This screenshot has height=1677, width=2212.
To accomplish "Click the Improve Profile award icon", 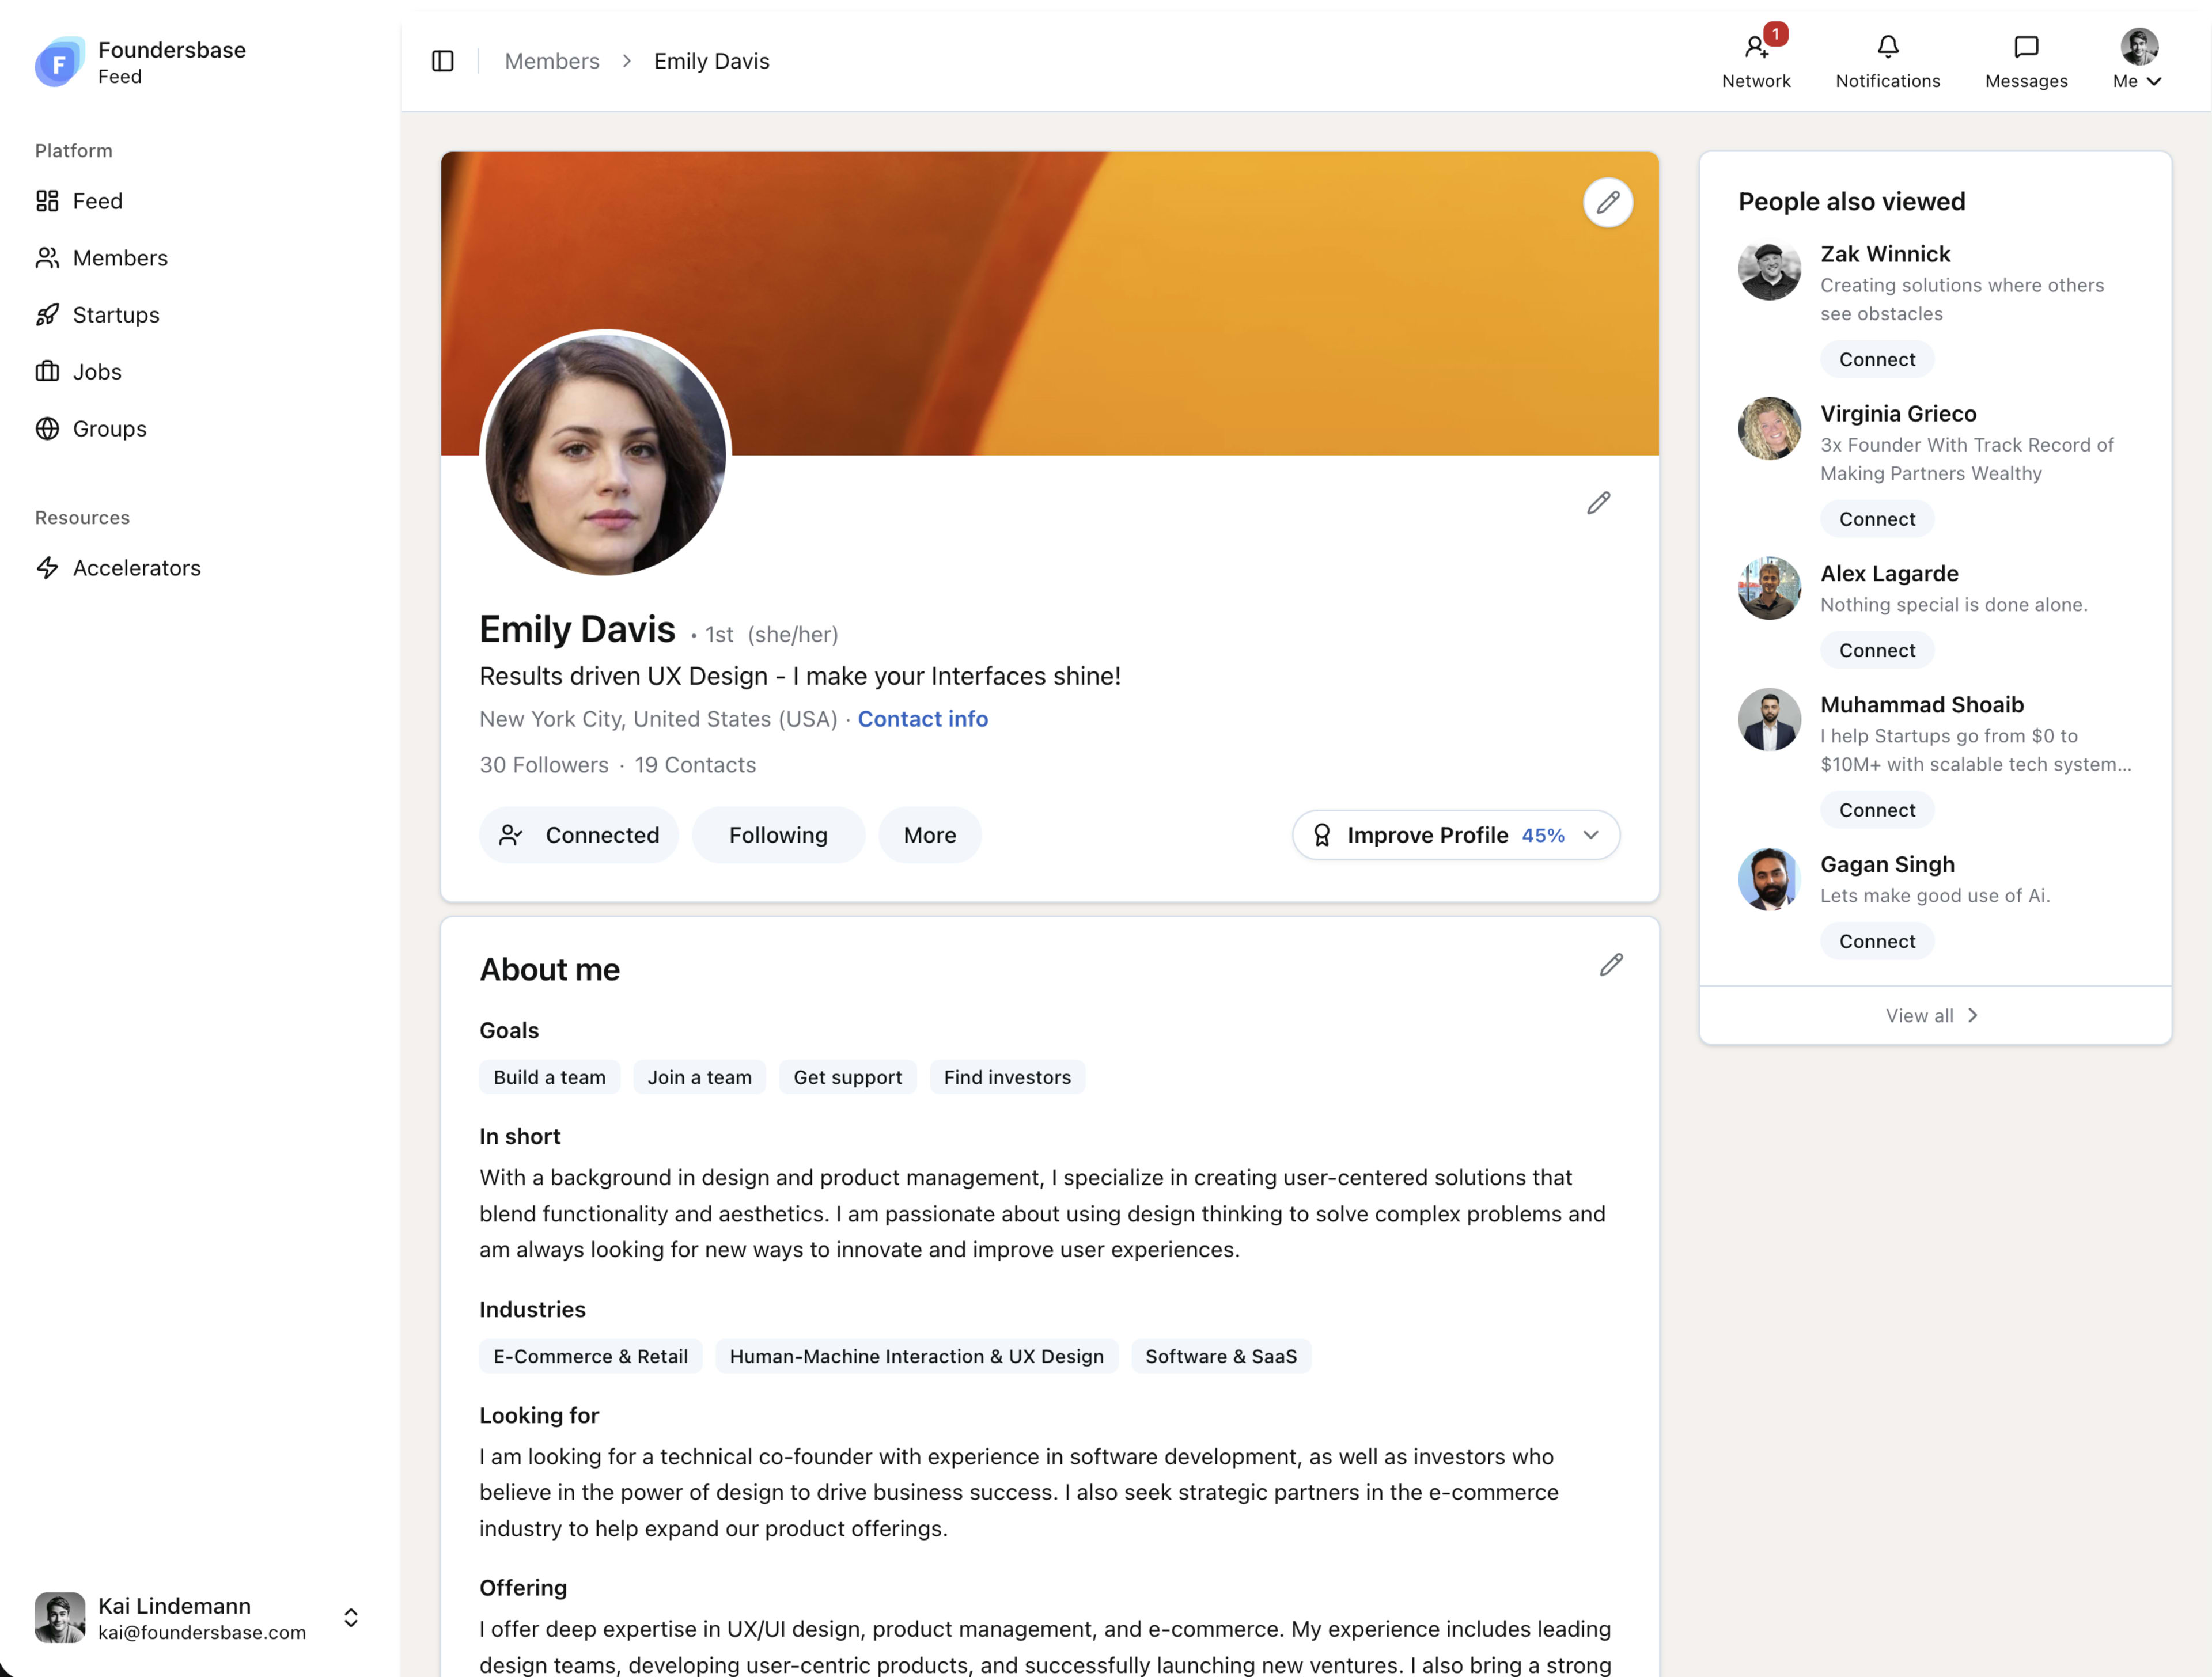I will tap(1321, 835).
